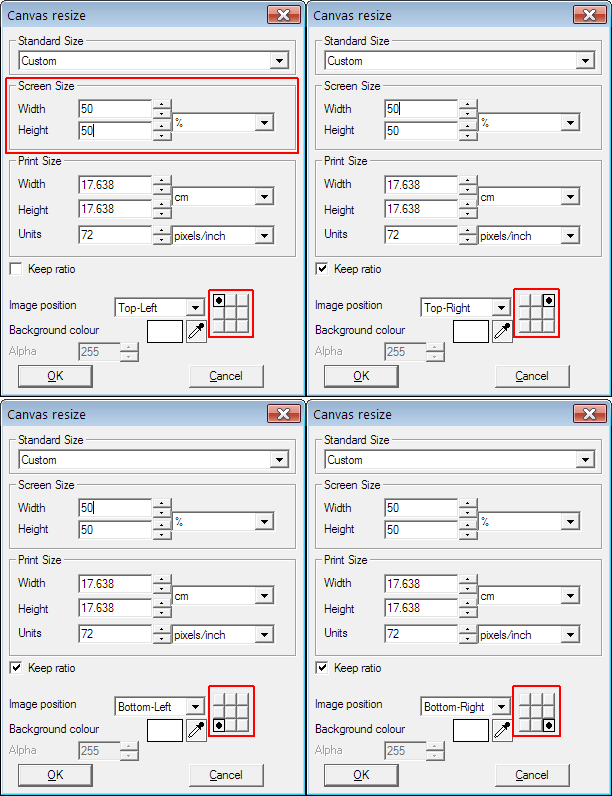612x796 pixels.
Task: Focus the Screen Size Width field in Top-Right dialog
Action: coord(421,109)
